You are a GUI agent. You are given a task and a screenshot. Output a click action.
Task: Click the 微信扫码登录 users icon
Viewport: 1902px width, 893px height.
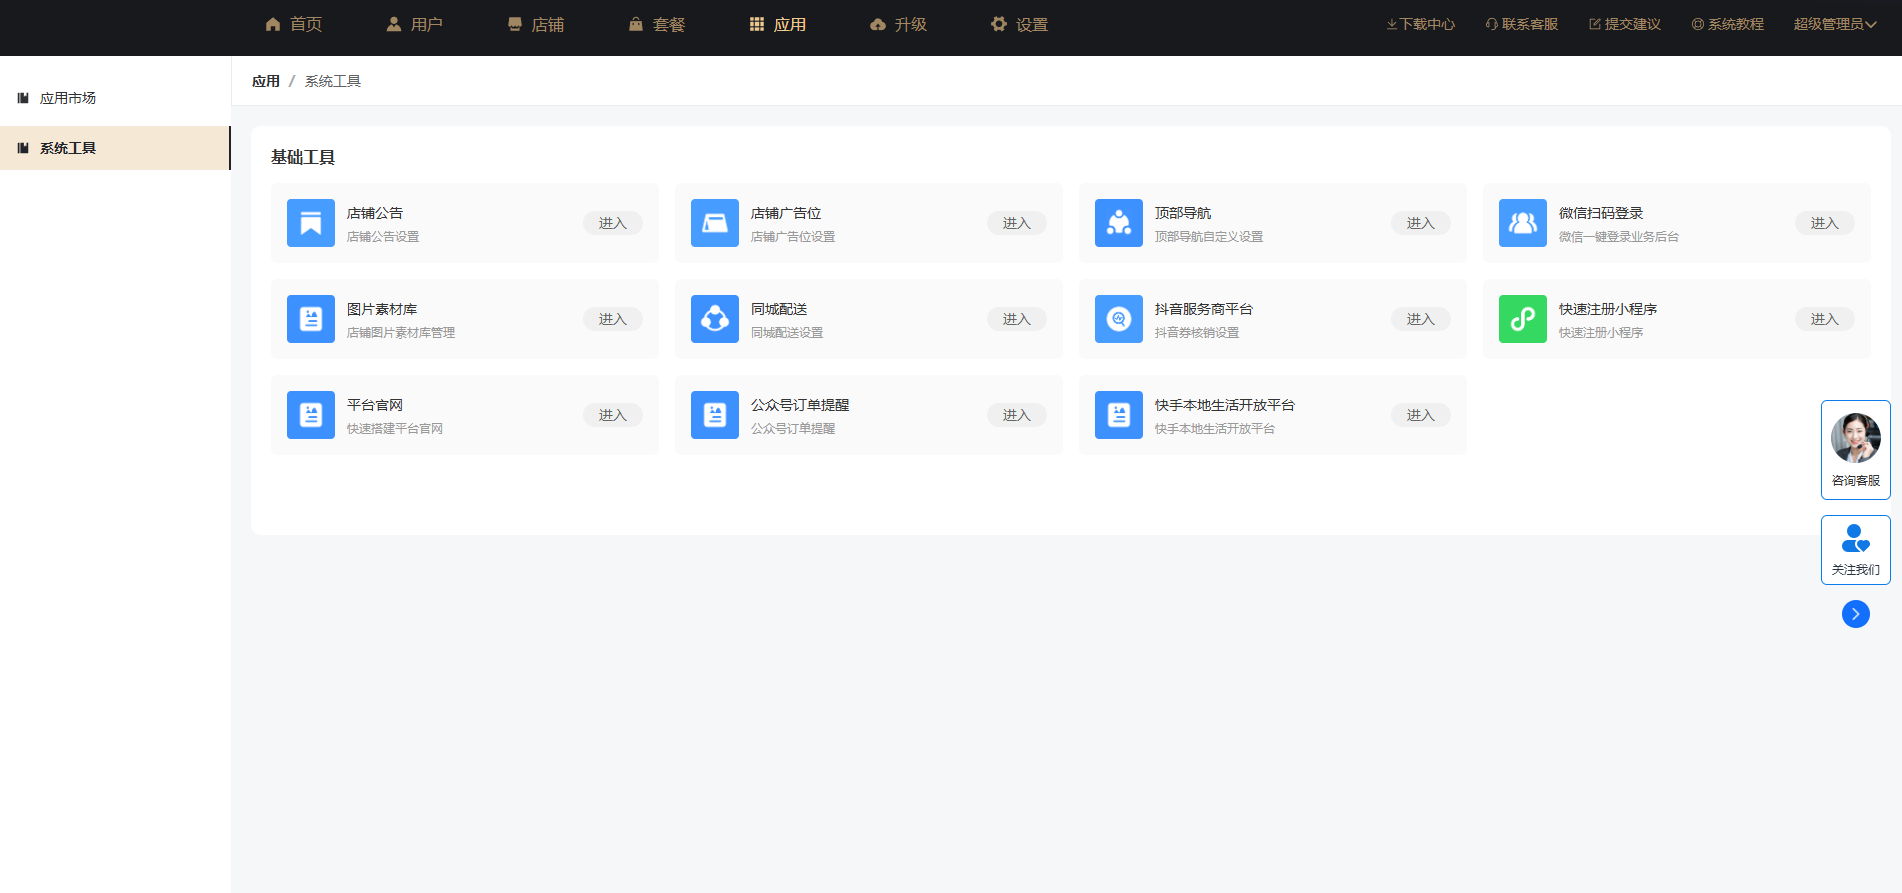1523,223
